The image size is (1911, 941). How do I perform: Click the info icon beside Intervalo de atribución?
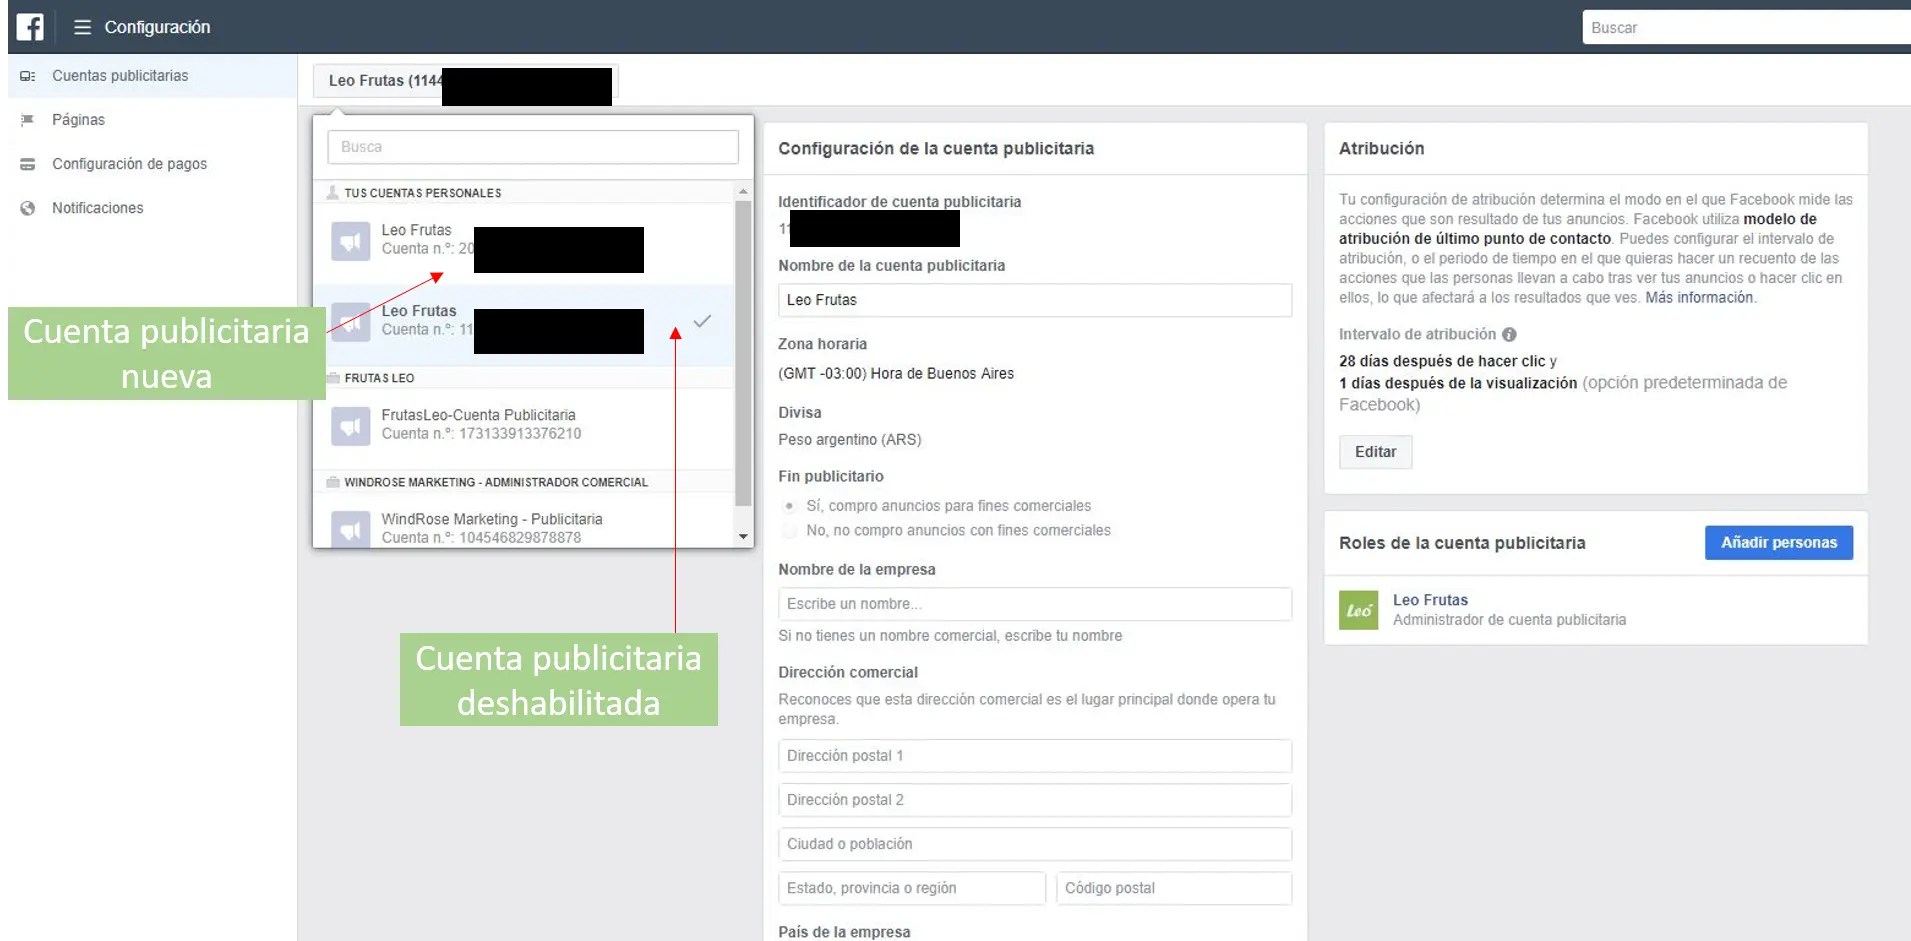click(x=1509, y=335)
